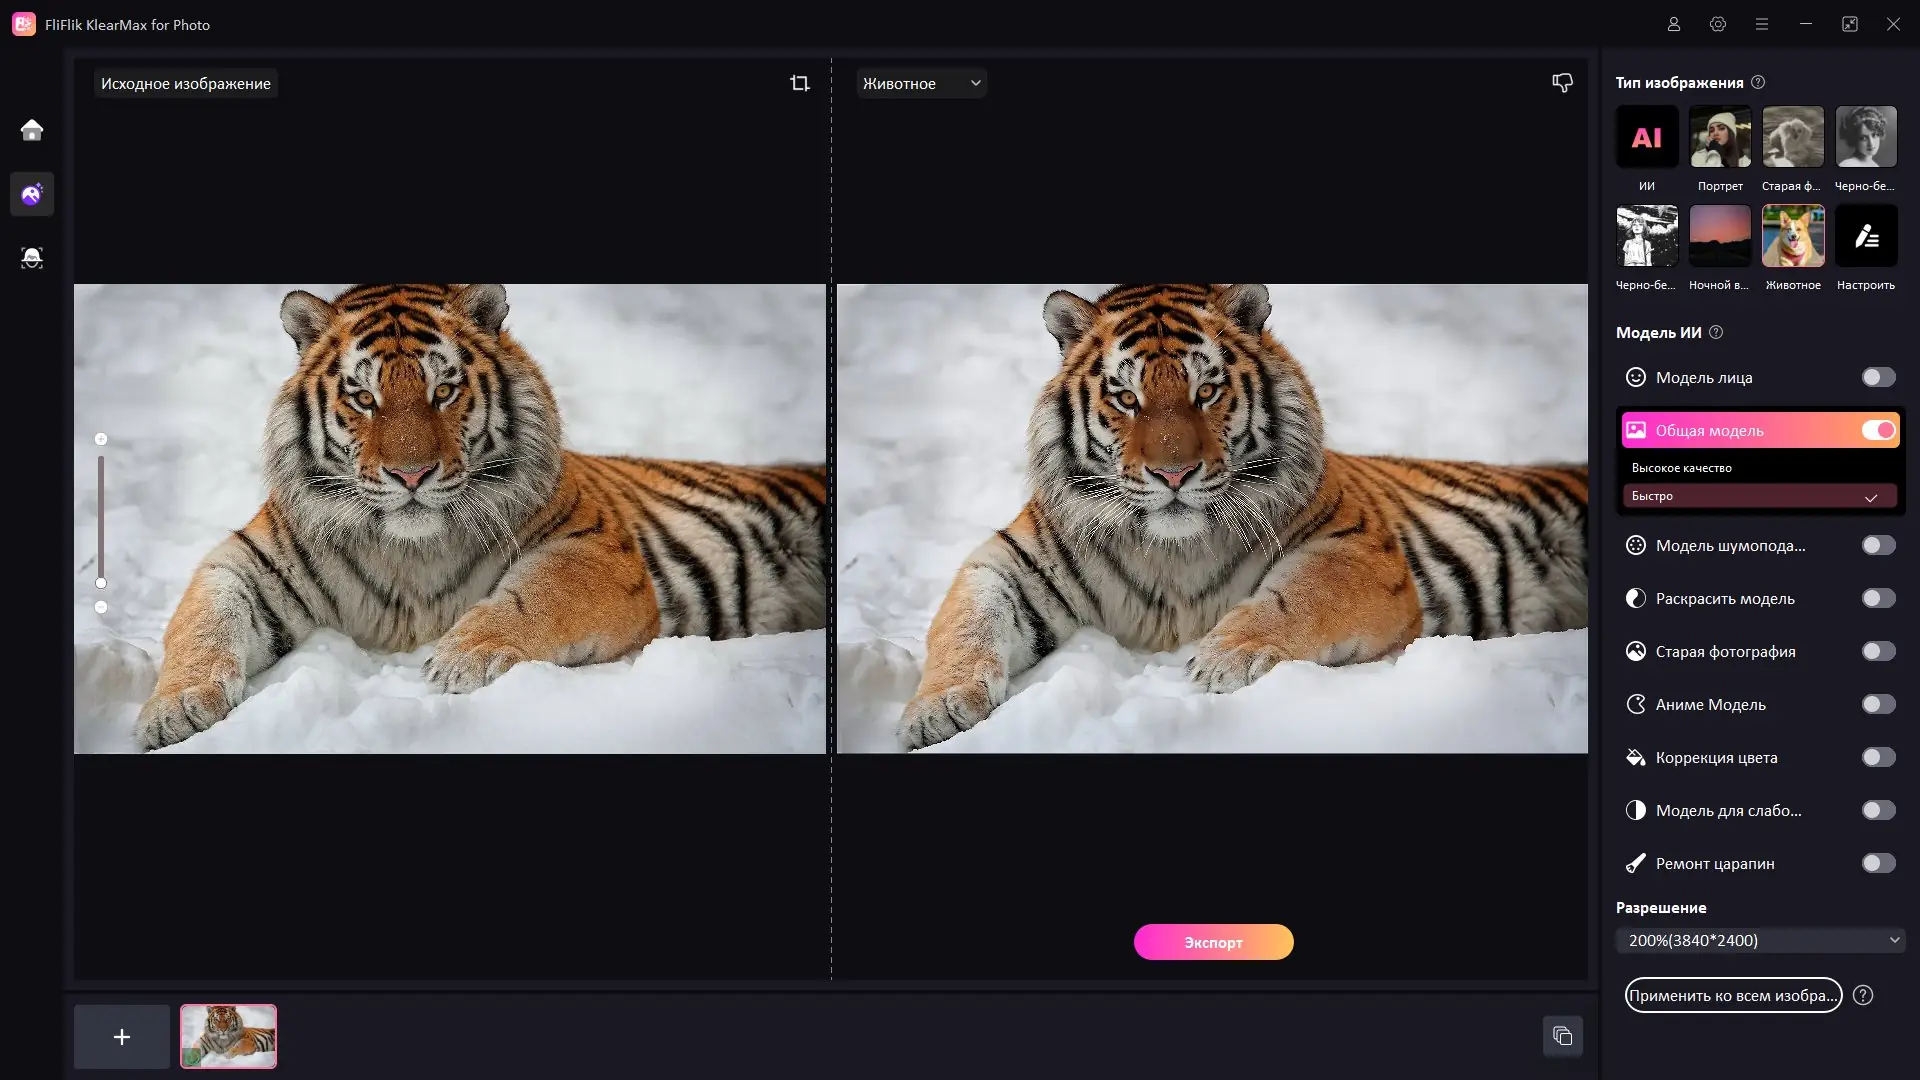
Task: Click the thumbs-down feedback icon
Action: [x=1562, y=83]
